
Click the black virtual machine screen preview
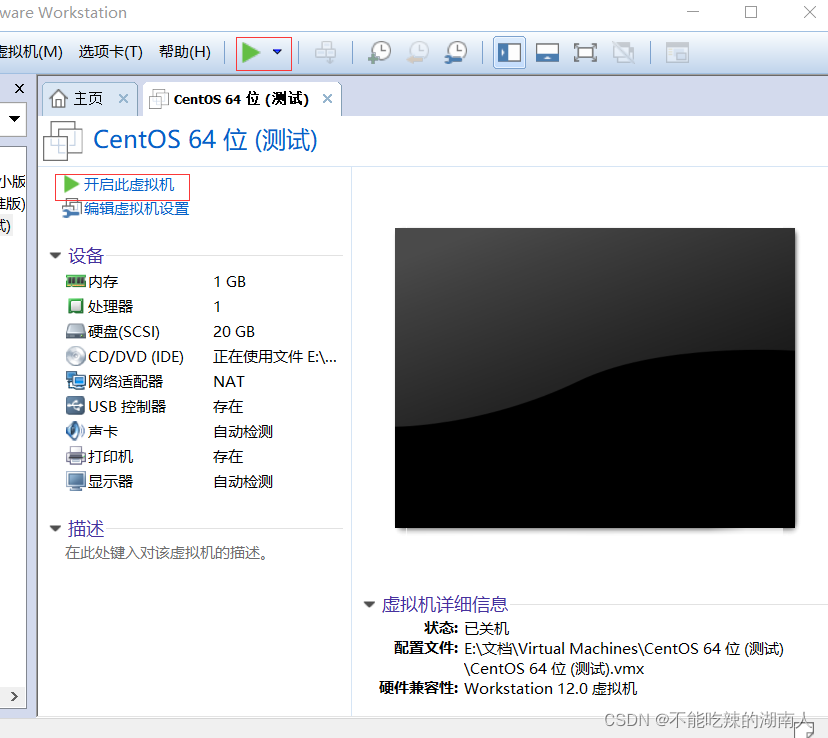(595, 378)
